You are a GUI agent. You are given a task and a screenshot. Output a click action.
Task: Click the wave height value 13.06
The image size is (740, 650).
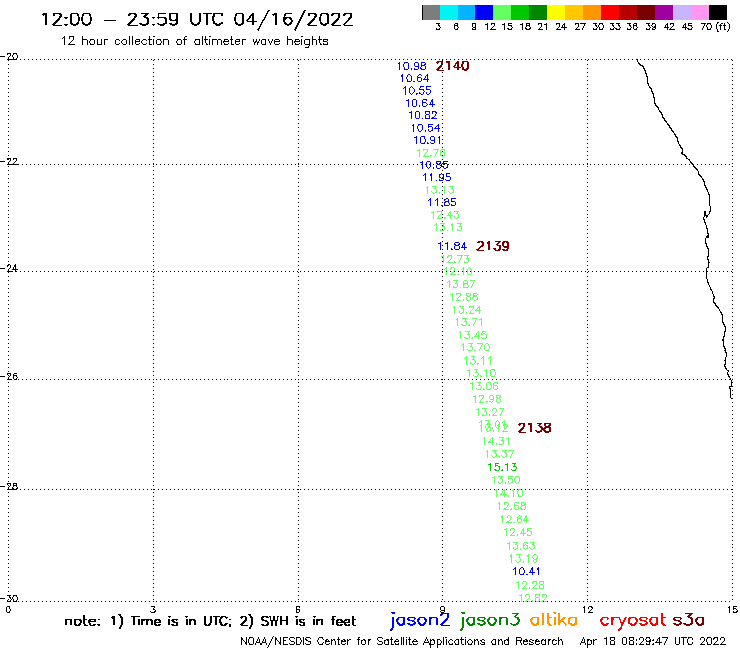pos(484,386)
